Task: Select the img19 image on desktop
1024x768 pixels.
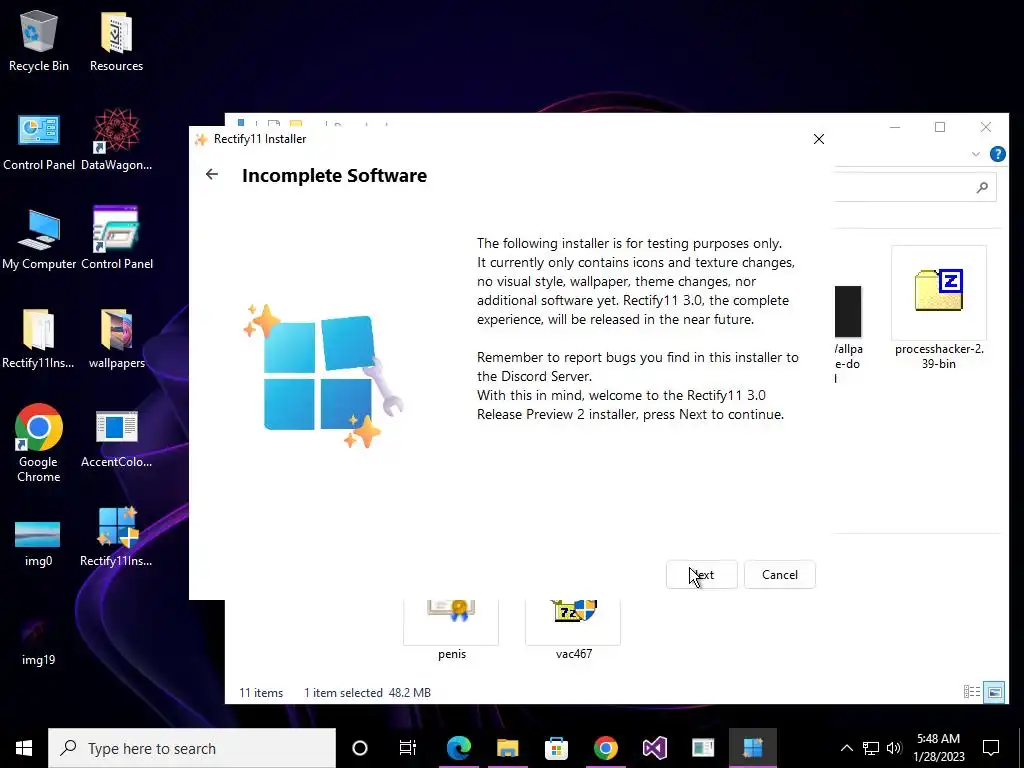Action: pyautogui.click(x=38, y=643)
